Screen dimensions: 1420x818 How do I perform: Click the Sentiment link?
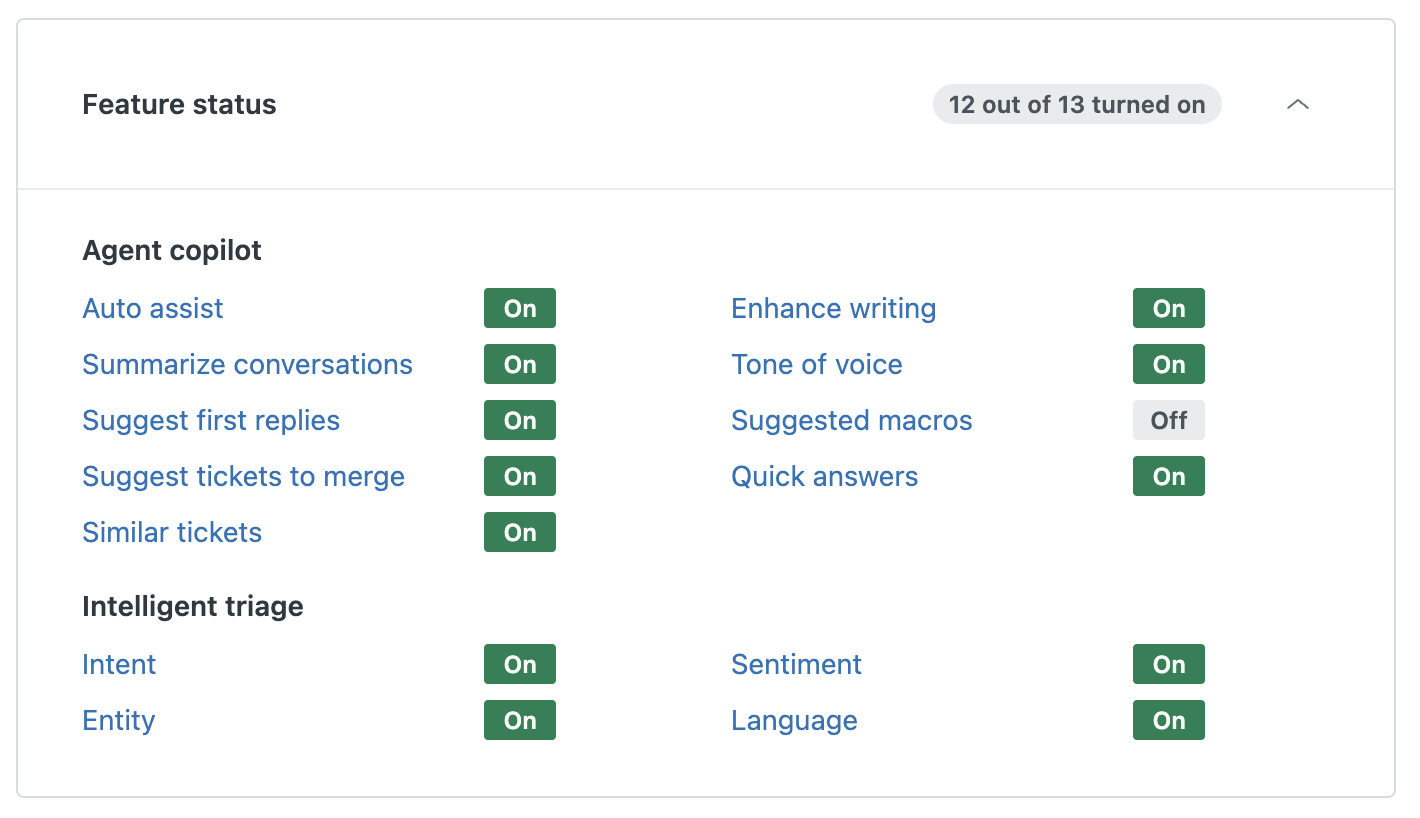pos(796,665)
